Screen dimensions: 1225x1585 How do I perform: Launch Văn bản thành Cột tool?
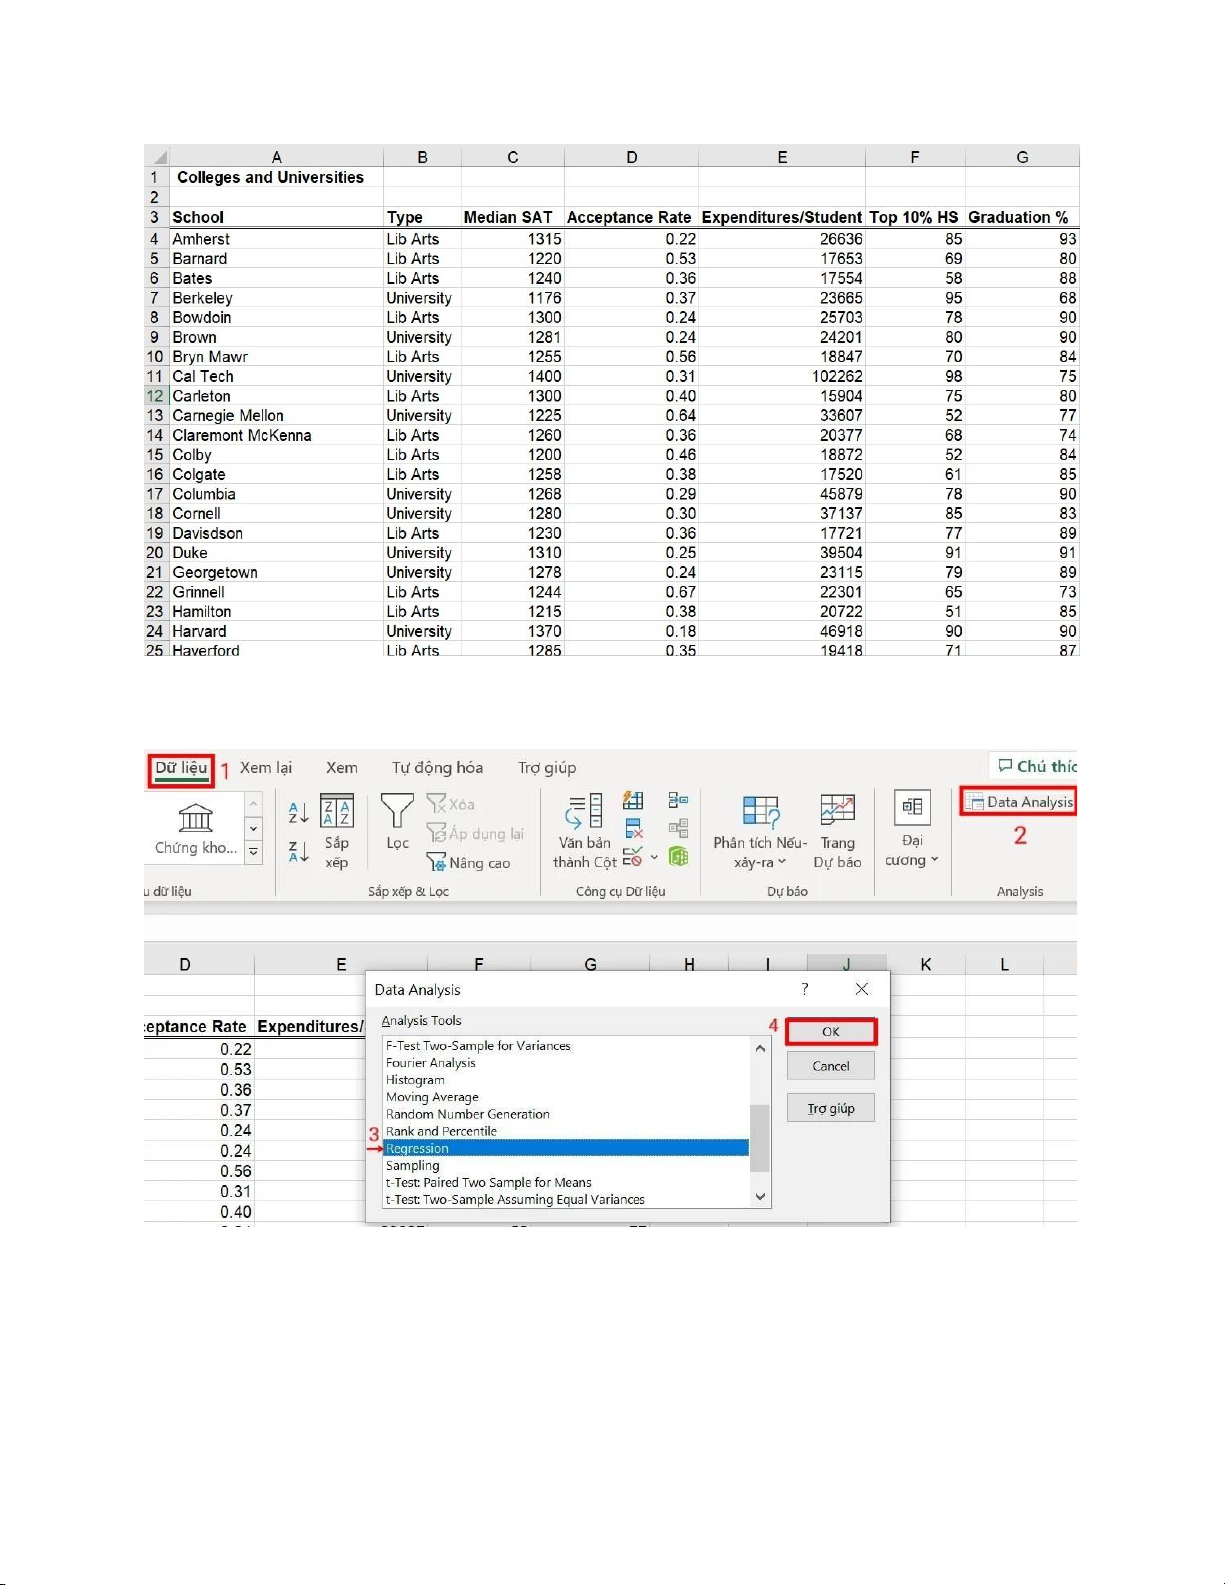(585, 832)
